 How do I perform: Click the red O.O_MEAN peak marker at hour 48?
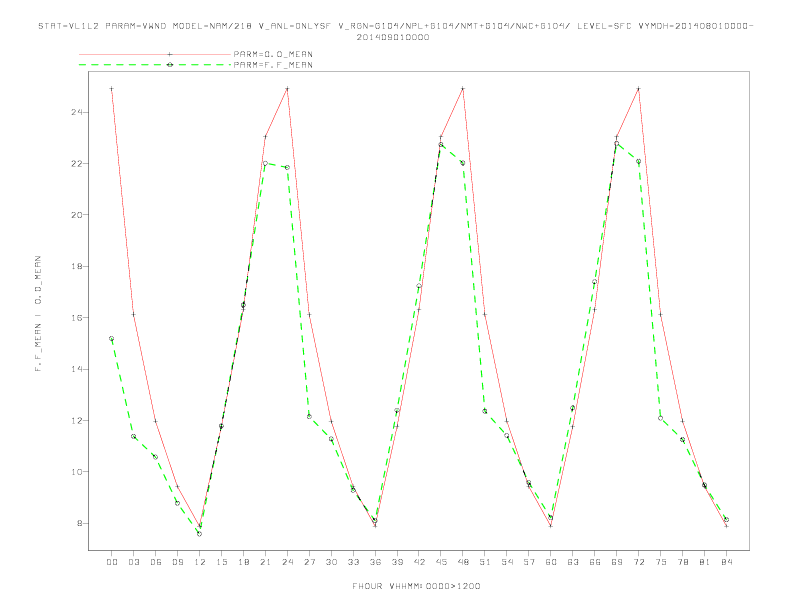coord(463,89)
